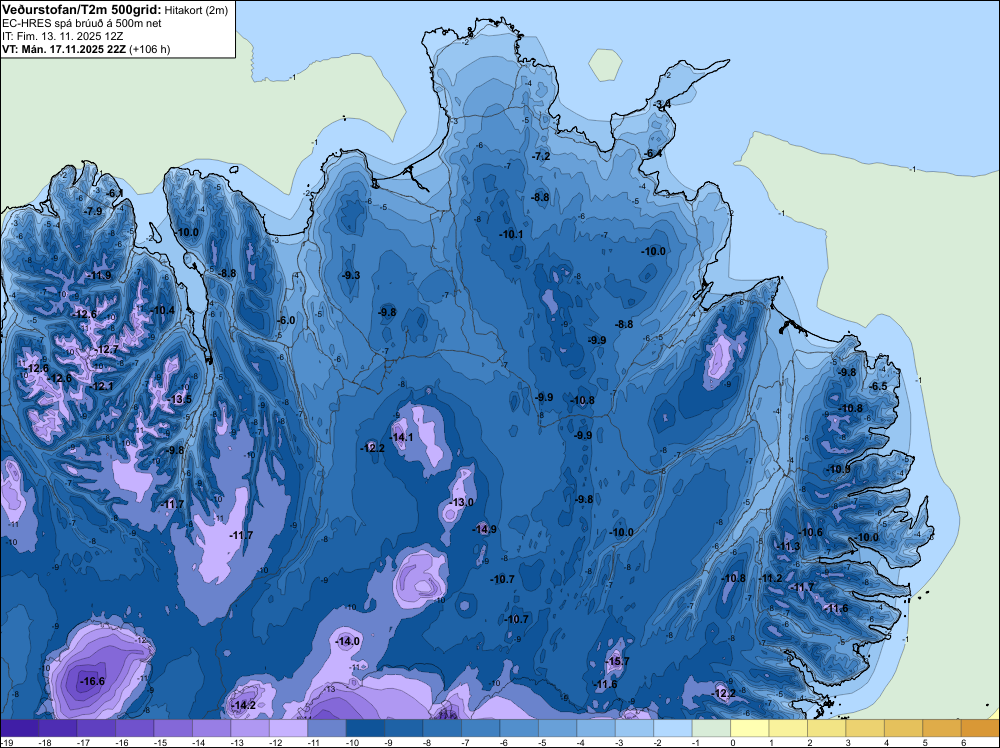Image resolution: width=1000 pixels, height=748 pixels.
Task: Click the '-10.4' temperature value
Action: [163, 311]
